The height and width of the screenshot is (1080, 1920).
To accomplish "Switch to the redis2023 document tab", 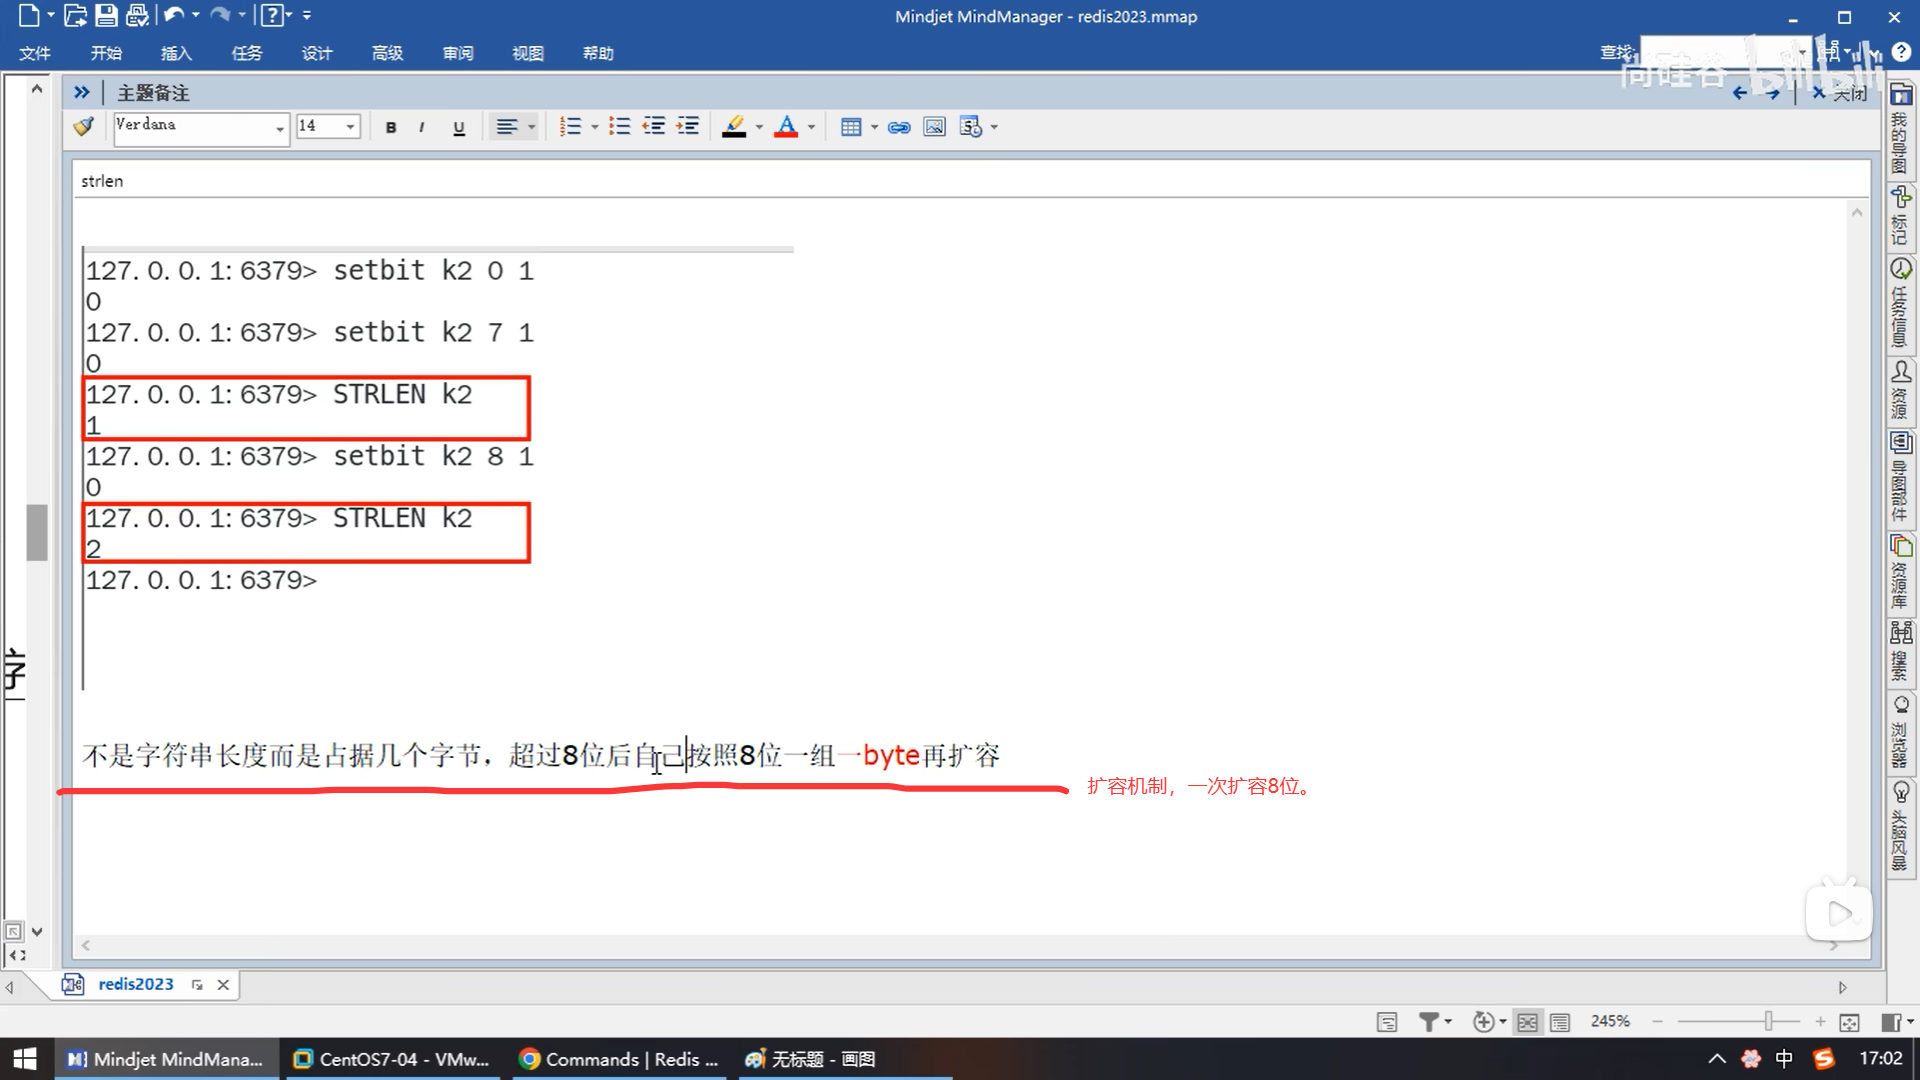I will pos(136,984).
